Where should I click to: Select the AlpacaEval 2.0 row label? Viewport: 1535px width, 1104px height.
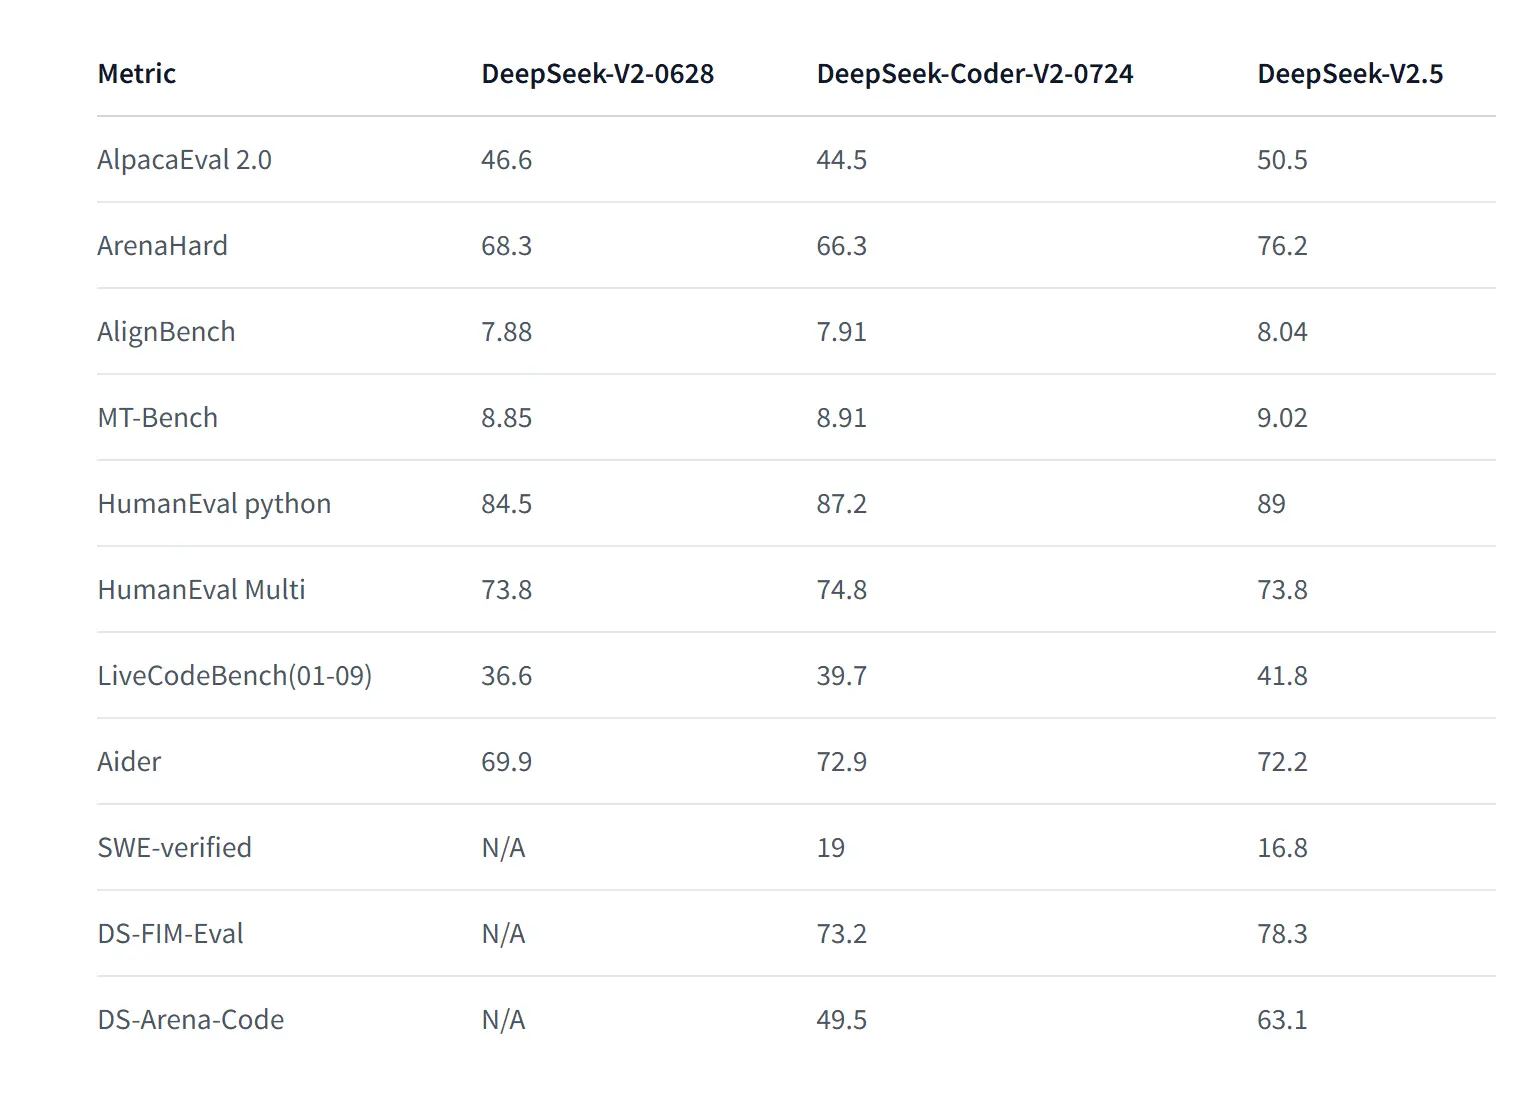click(184, 160)
